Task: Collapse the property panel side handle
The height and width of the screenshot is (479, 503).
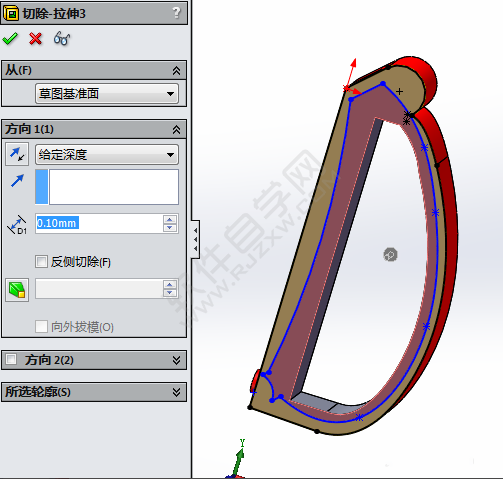Action: click(195, 239)
